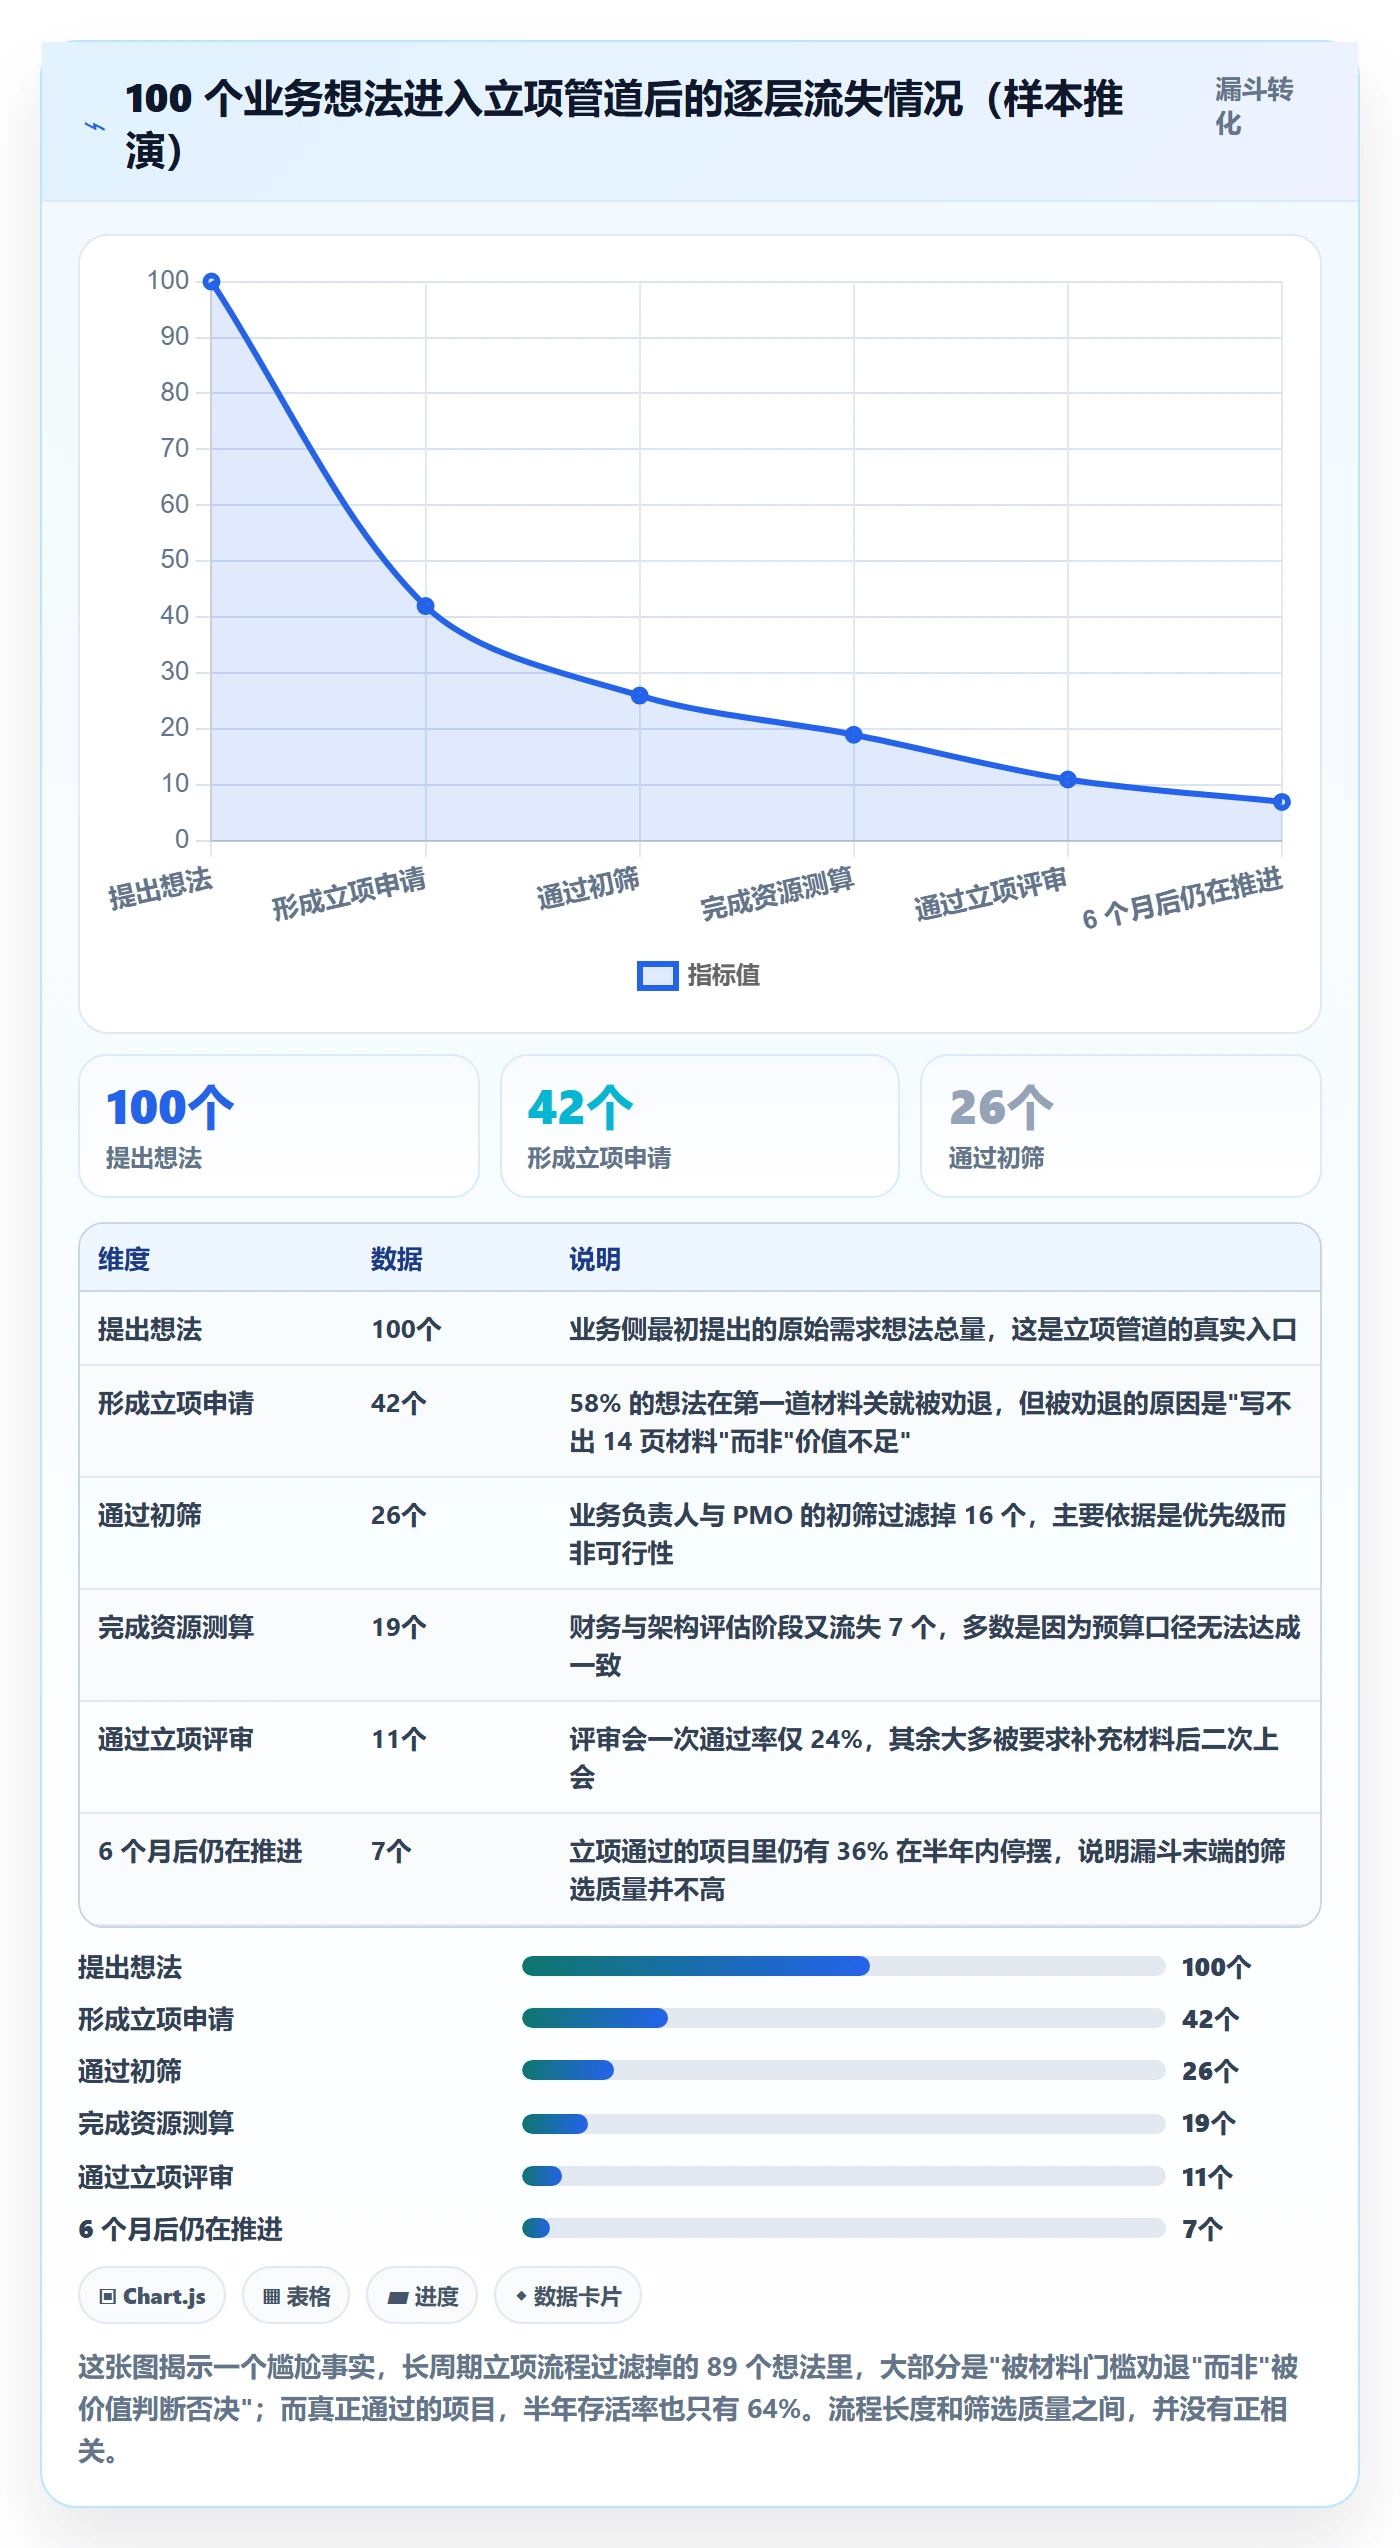This screenshot has width=1400, height=2548.
Task: Select the 数据卡片 chip
Action: click(568, 2296)
